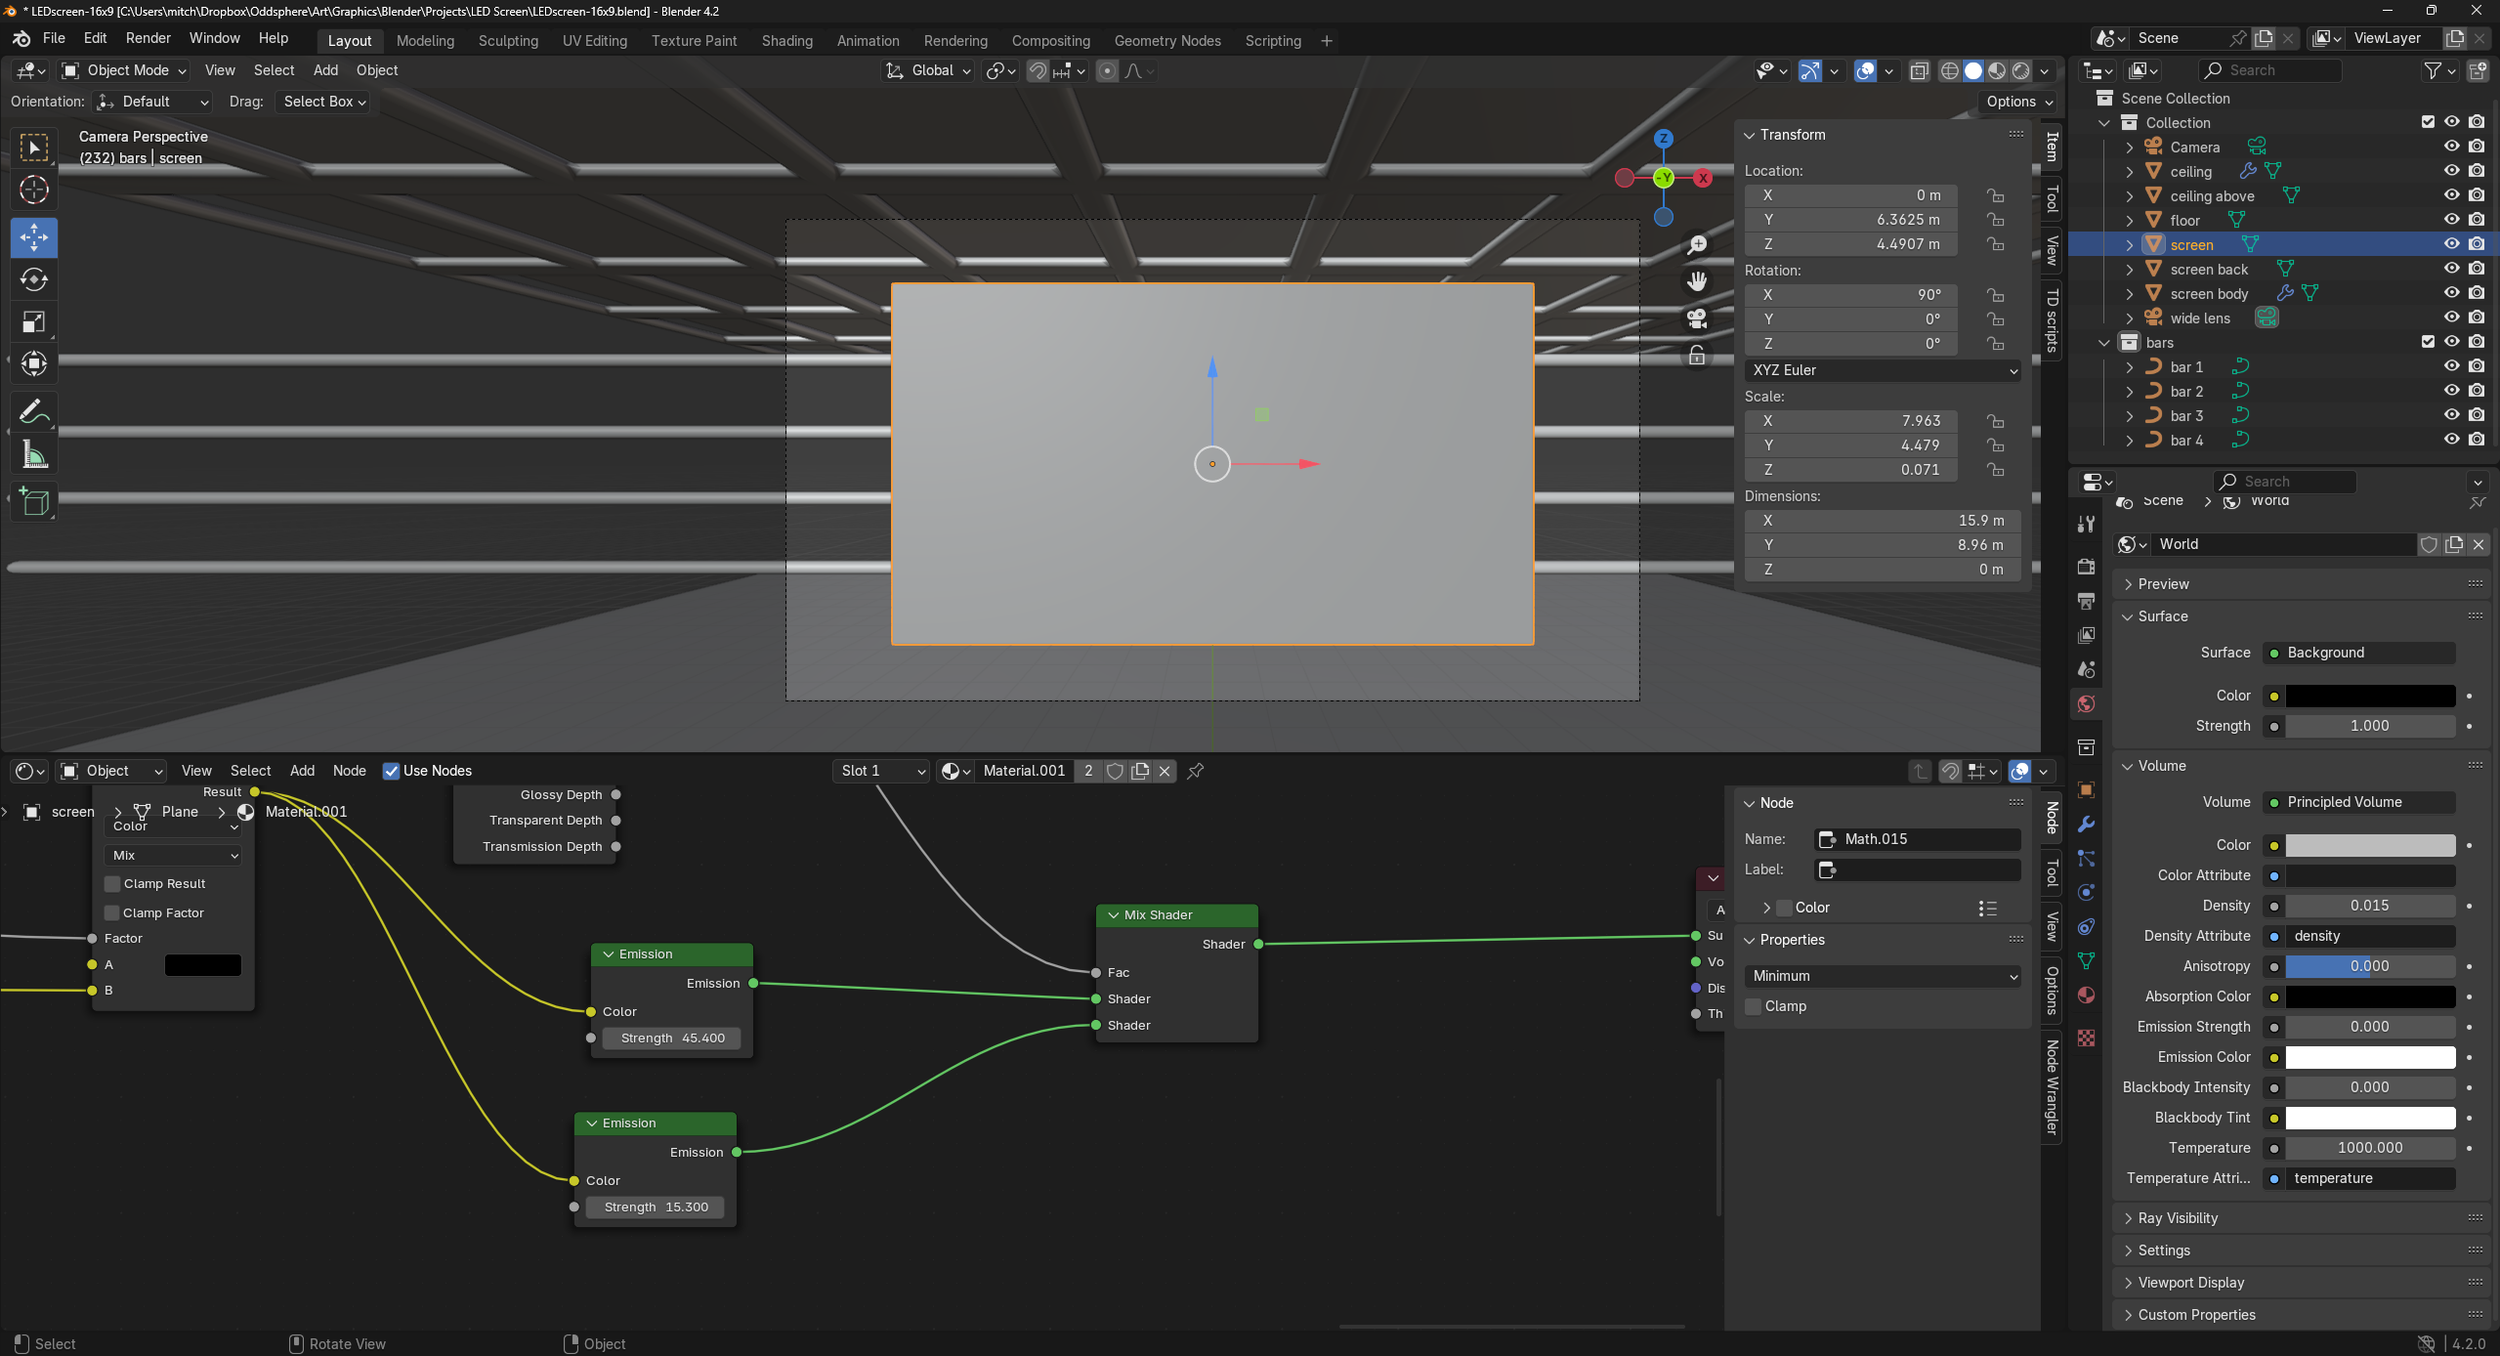Switch to the Shading workspace tab
This screenshot has width=2500, height=1356.
(x=787, y=41)
